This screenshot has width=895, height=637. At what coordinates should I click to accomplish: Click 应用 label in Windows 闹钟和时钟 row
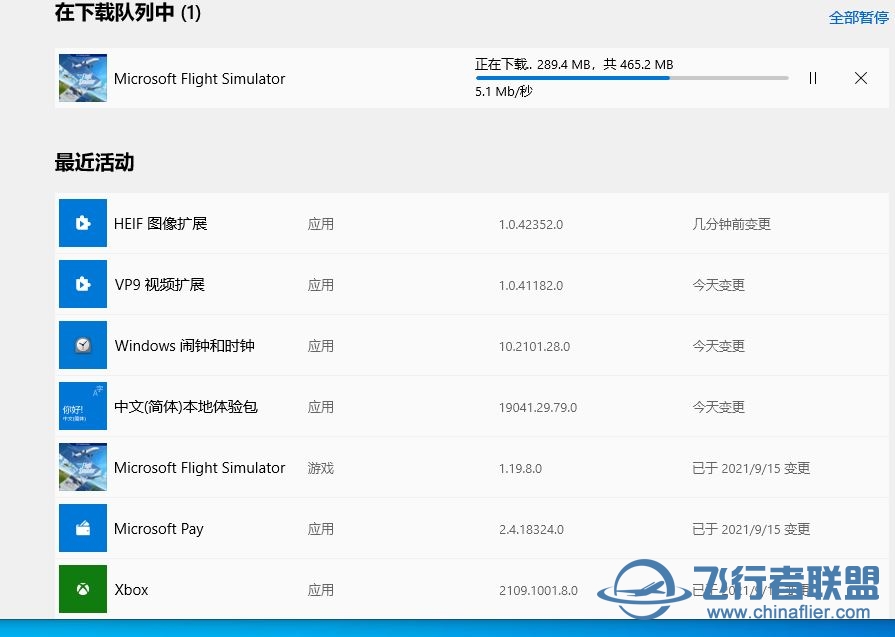coord(320,346)
